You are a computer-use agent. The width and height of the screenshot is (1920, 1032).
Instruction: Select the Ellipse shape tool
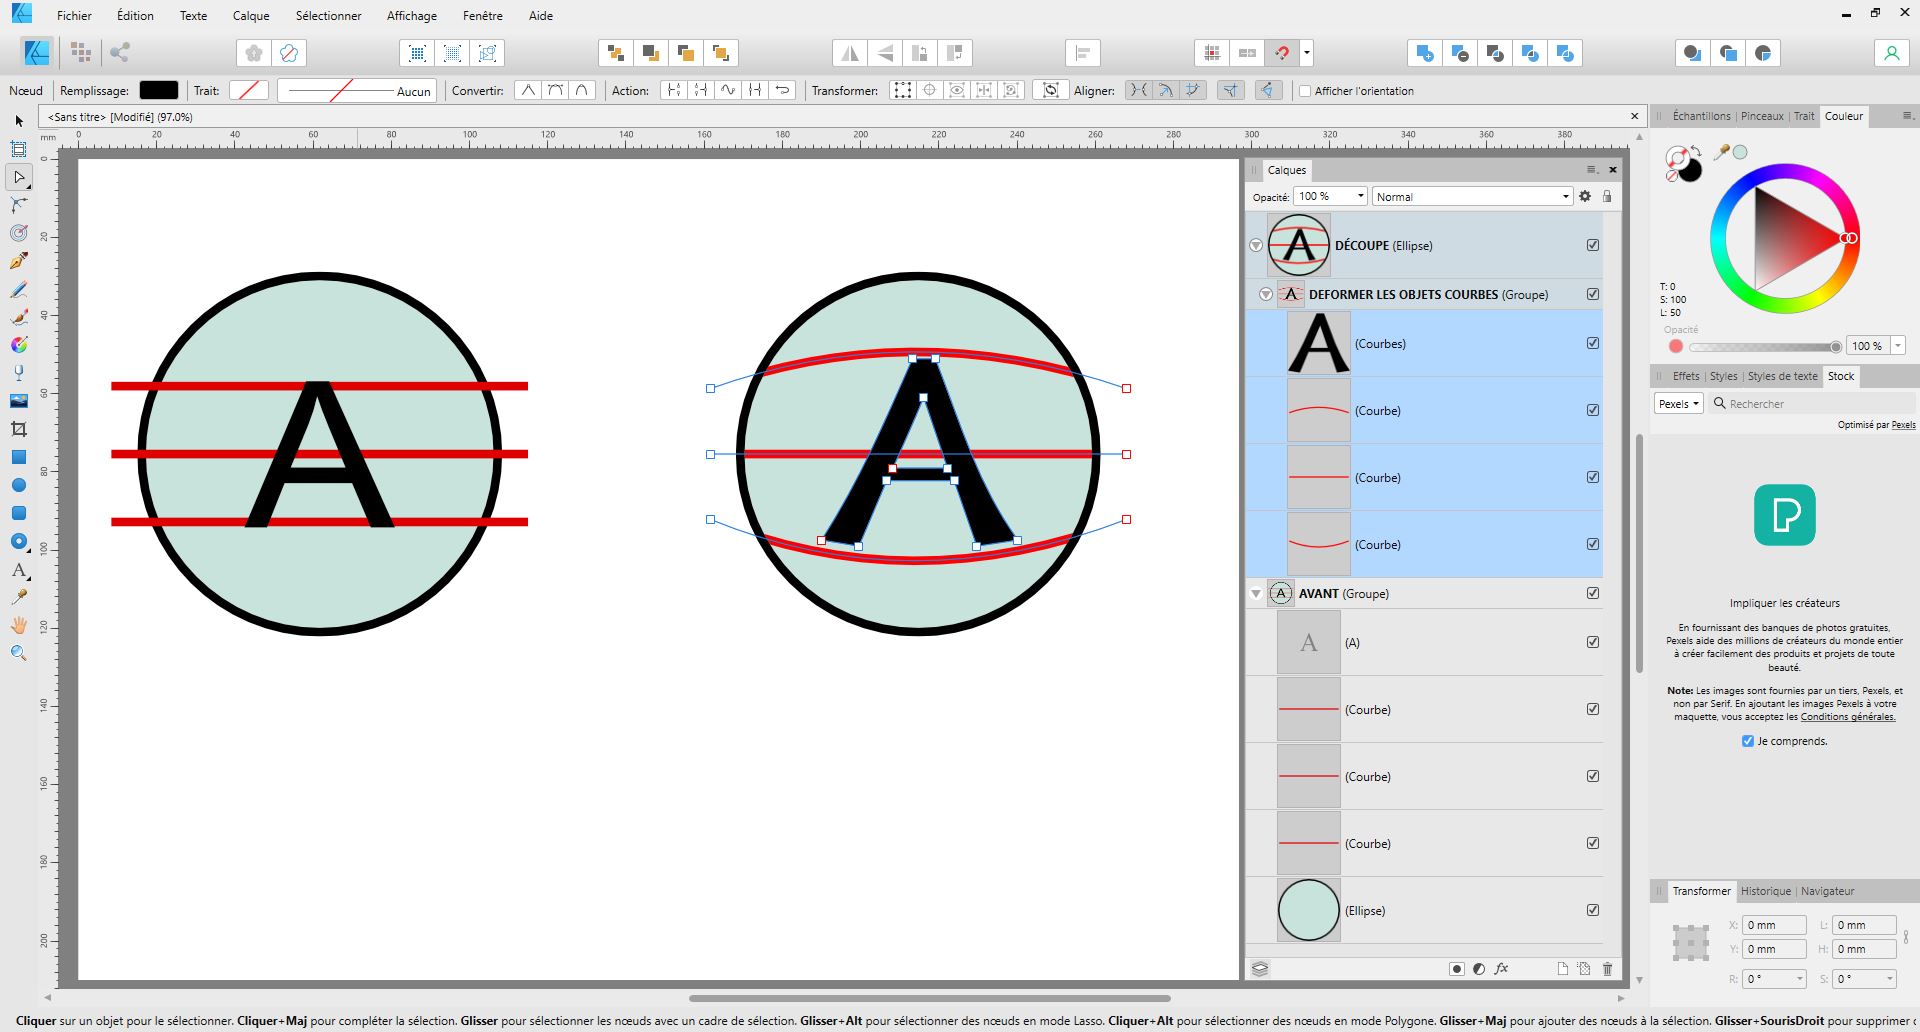(19, 485)
